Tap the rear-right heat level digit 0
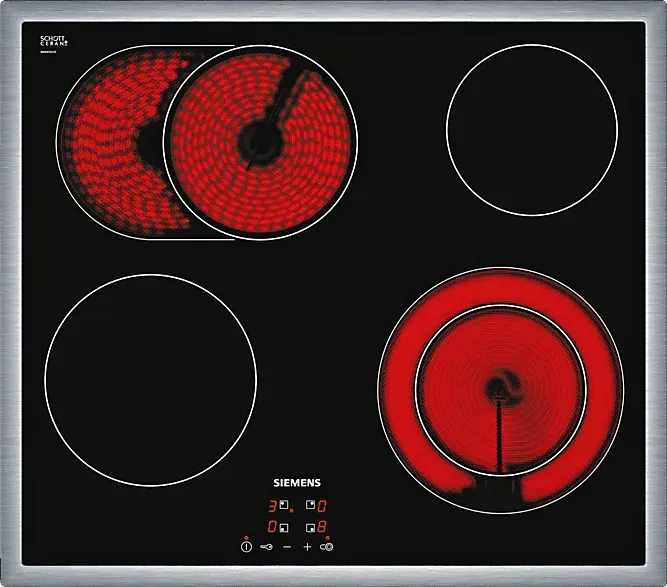Image resolution: width=667 pixels, height=587 pixels. click(323, 506)
